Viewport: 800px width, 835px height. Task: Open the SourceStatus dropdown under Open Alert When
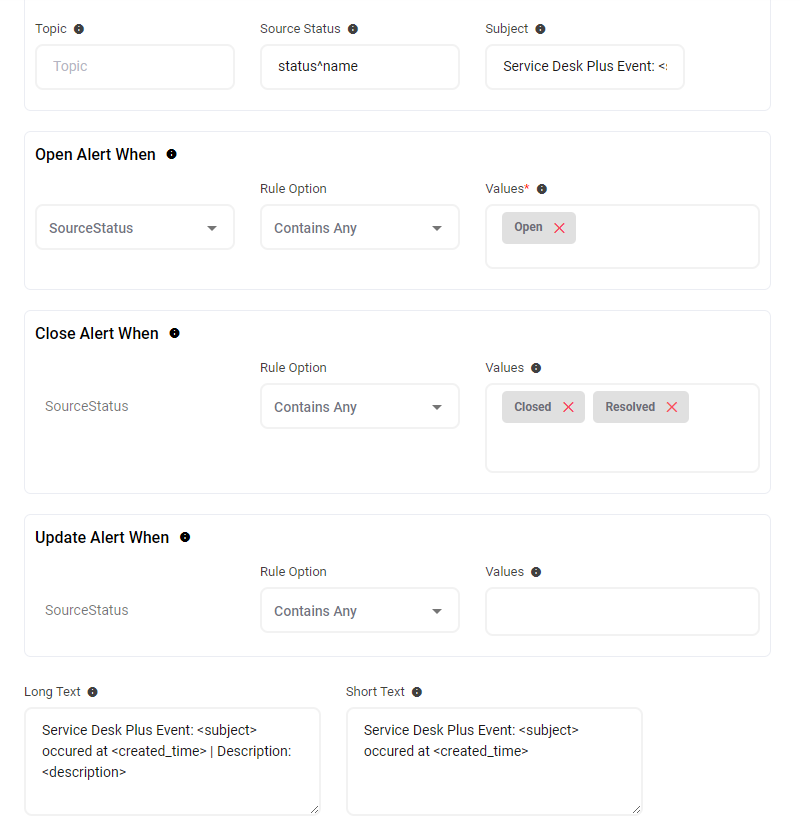[x=135, y=228]
